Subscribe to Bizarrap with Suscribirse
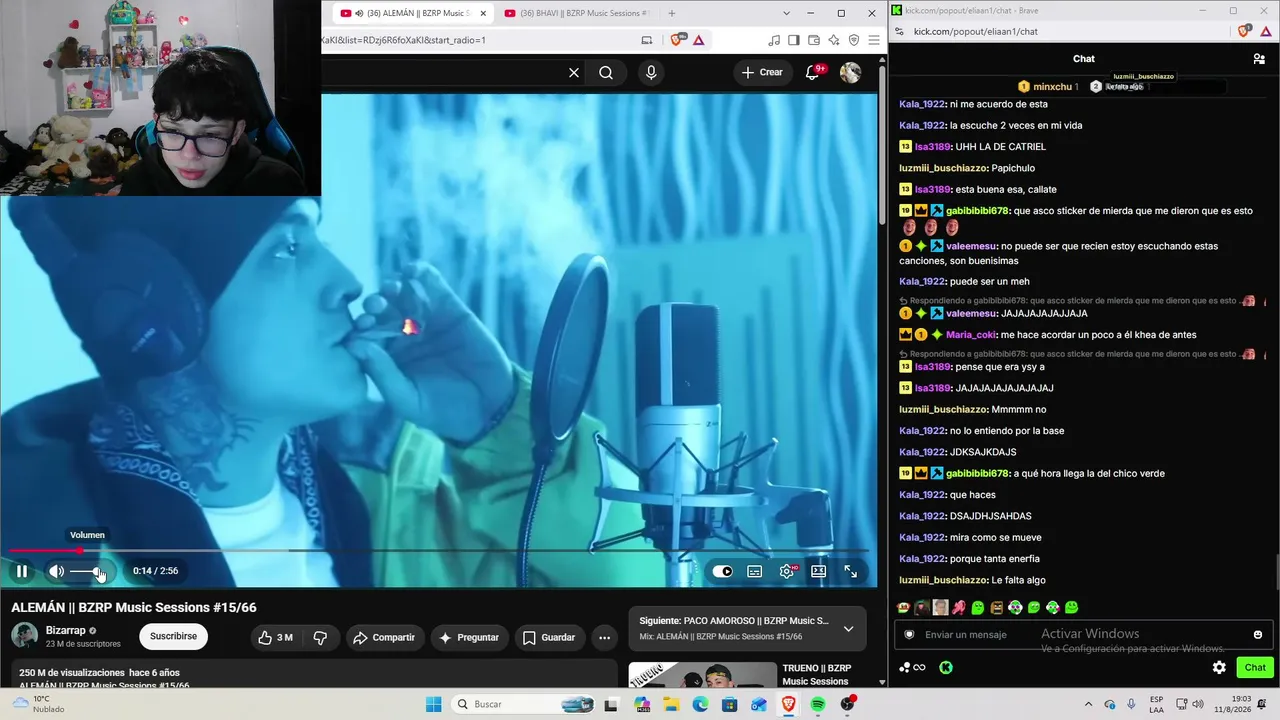 click(x=173, y=636)
